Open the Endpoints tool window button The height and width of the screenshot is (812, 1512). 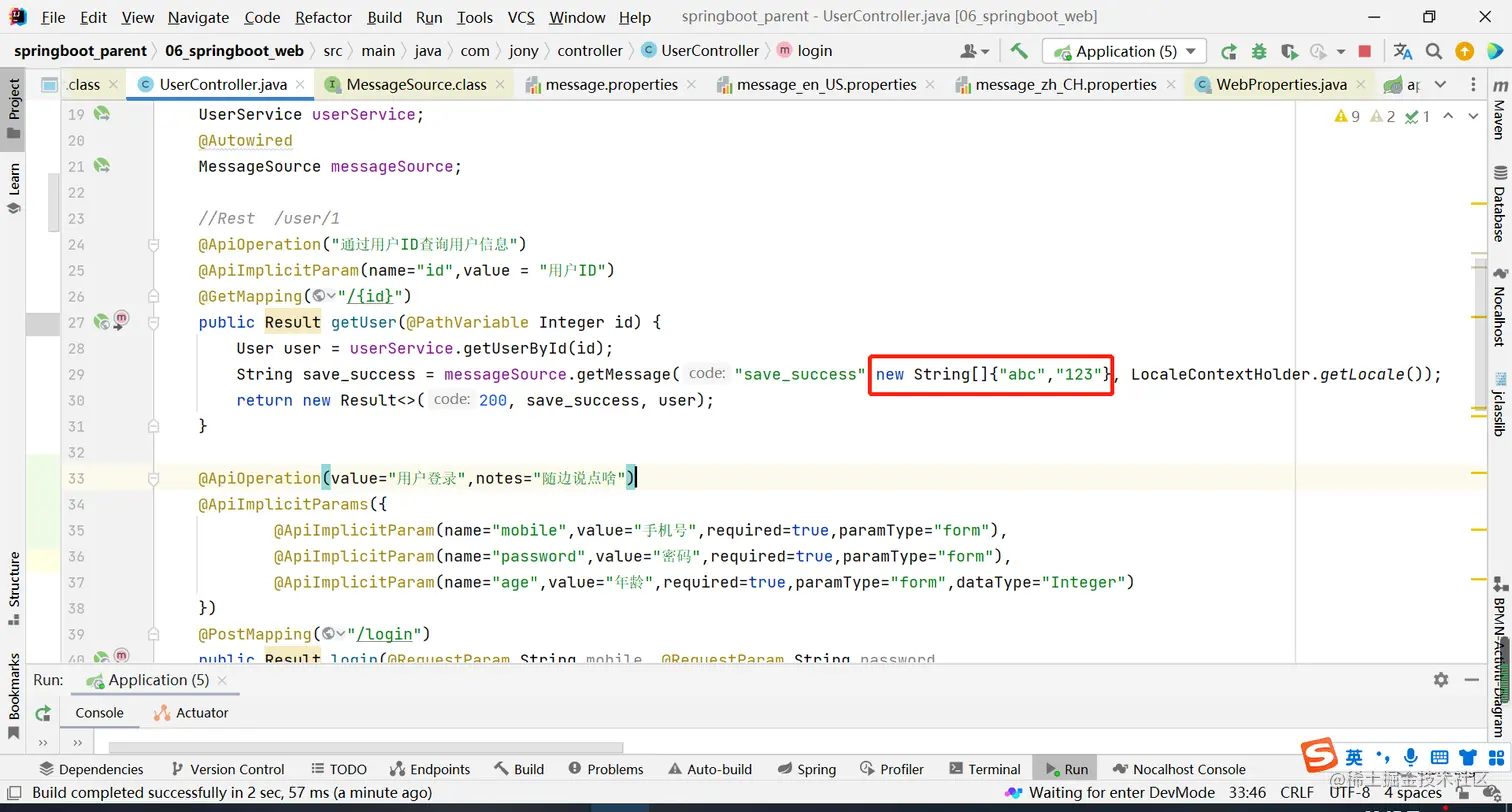coord(429,769)
